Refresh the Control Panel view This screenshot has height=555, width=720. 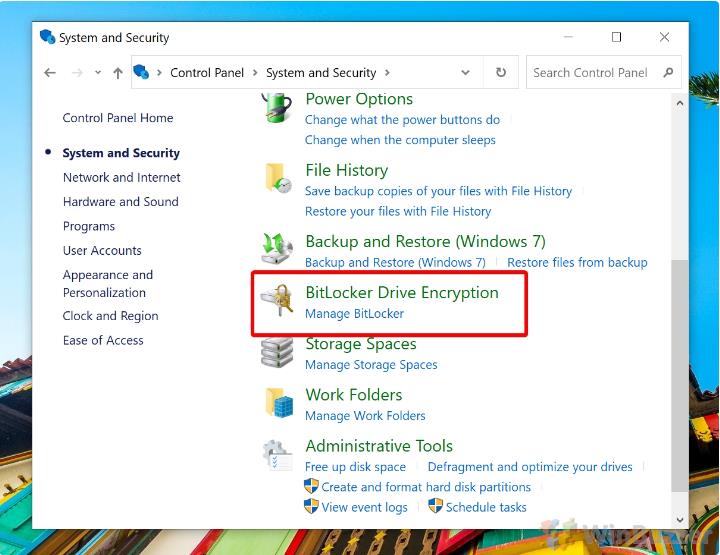(x=501, y=72)
